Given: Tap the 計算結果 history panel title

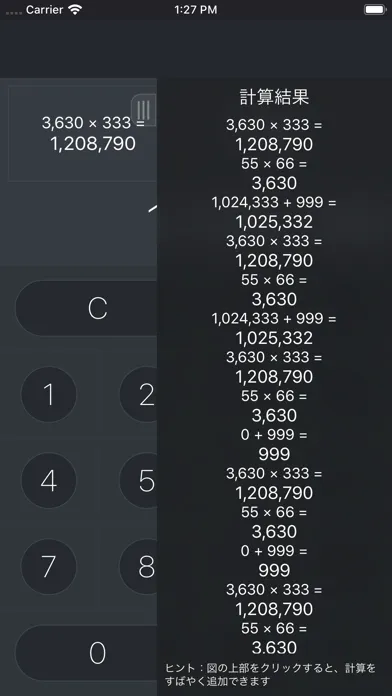Looking at the screenshot, I should 274,97.
